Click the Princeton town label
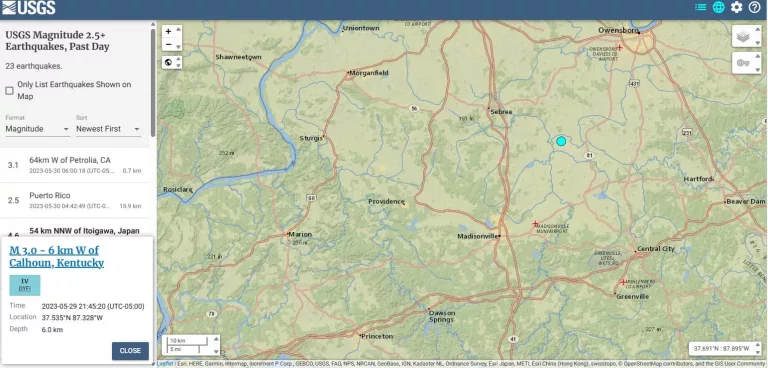 (377, 336)
